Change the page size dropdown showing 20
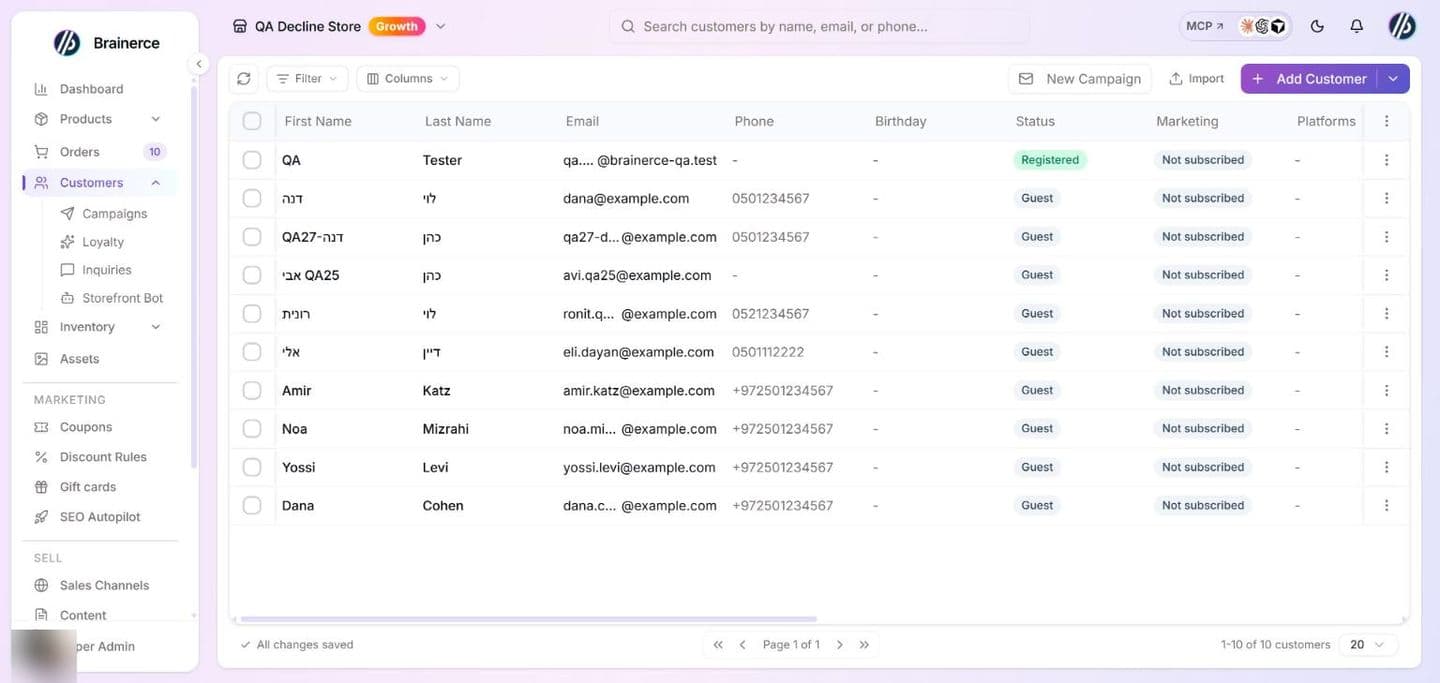 [x=1368, y=645]
